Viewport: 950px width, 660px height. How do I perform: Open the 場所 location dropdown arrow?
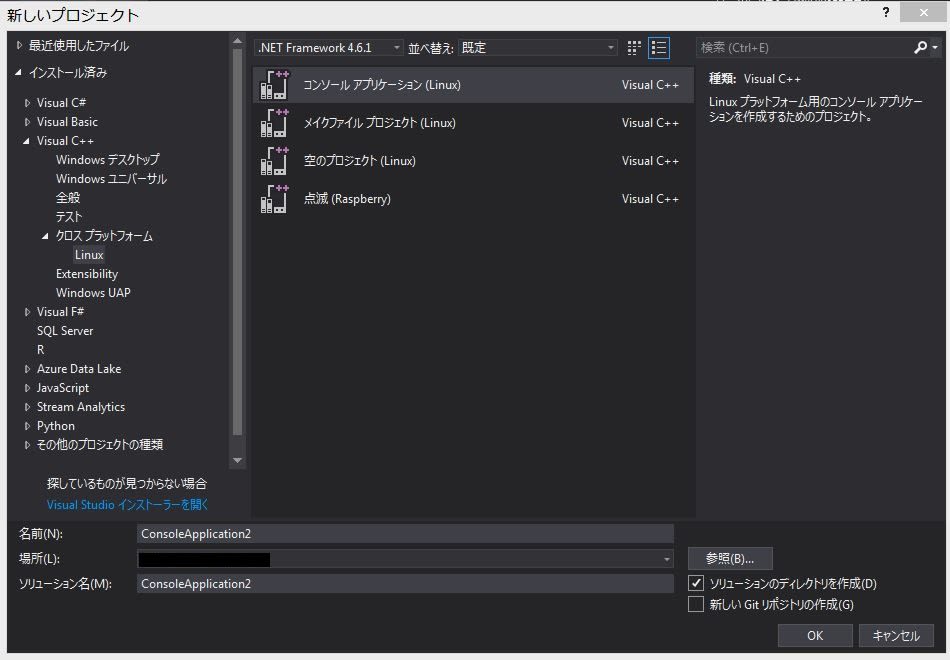[x=666, y=559]
